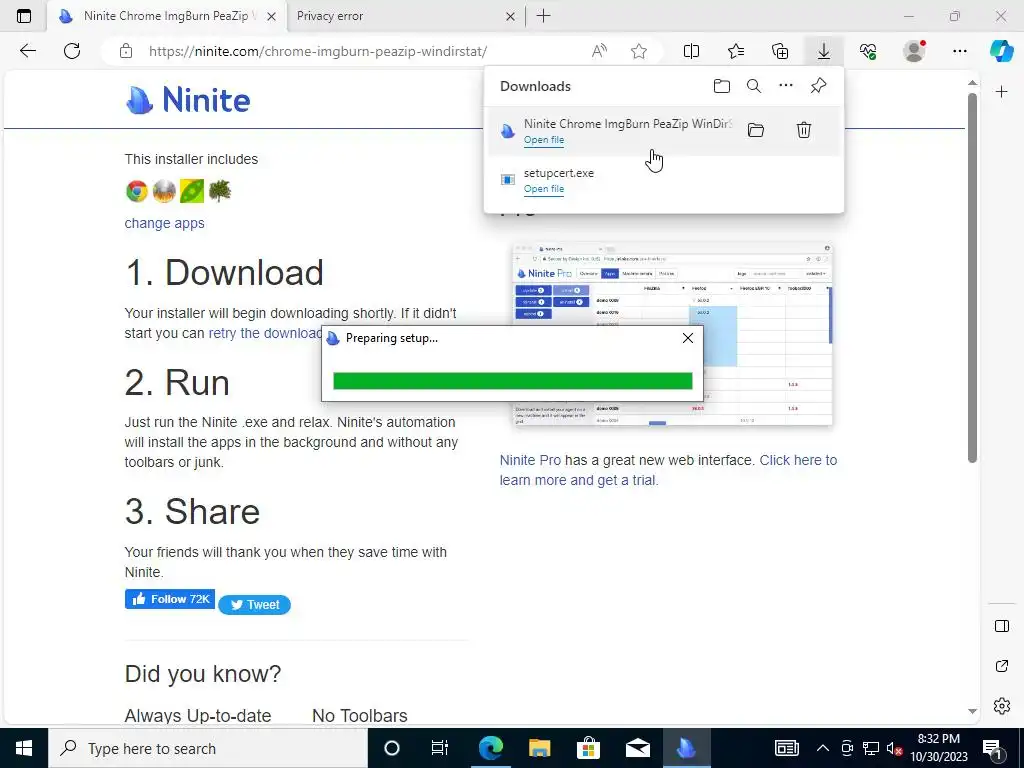Reload the Ninite page
The height and width of the screenshot is (768, 1024).
click(x=72, y=51)
